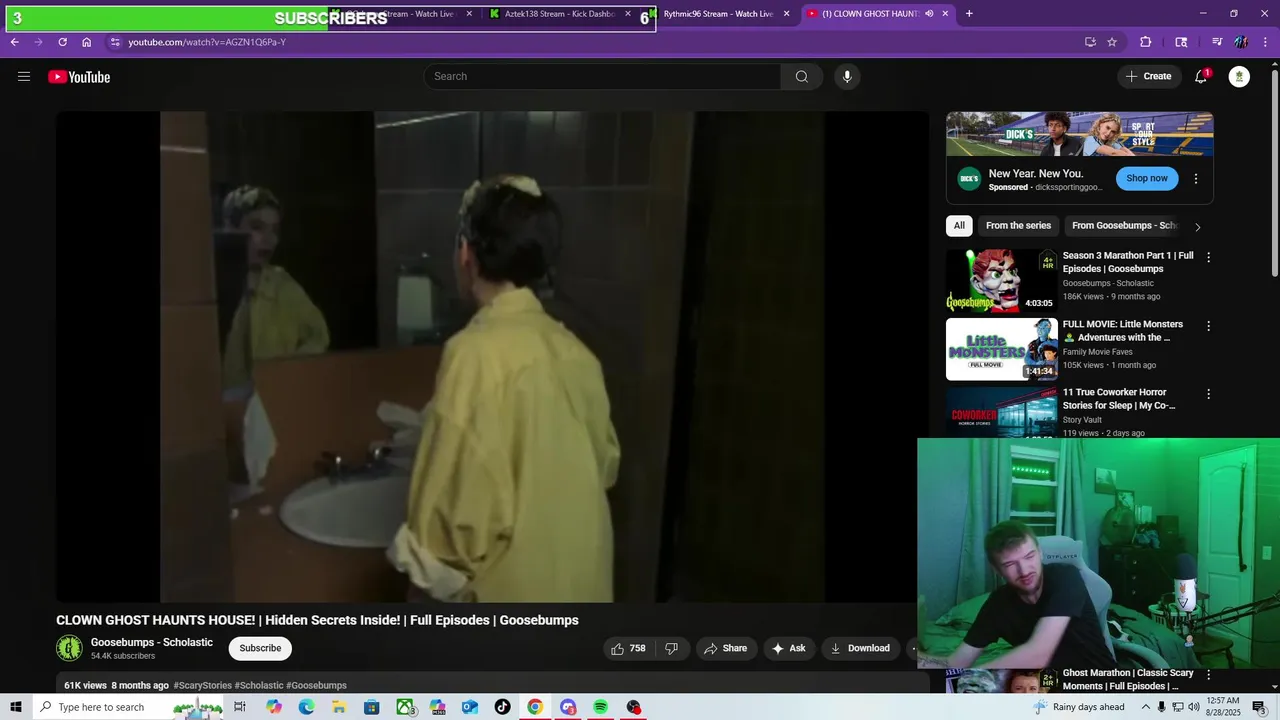The image size is (1280, 720).
Task: Open the Rainy days ahead weather widget
Action: click(1078, 707)
